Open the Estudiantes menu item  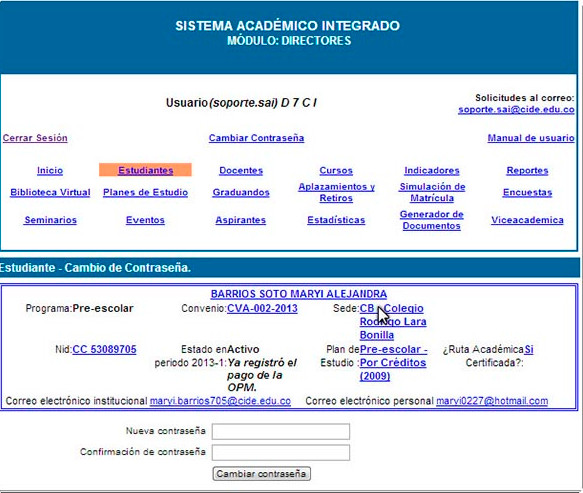pos(145,170)
